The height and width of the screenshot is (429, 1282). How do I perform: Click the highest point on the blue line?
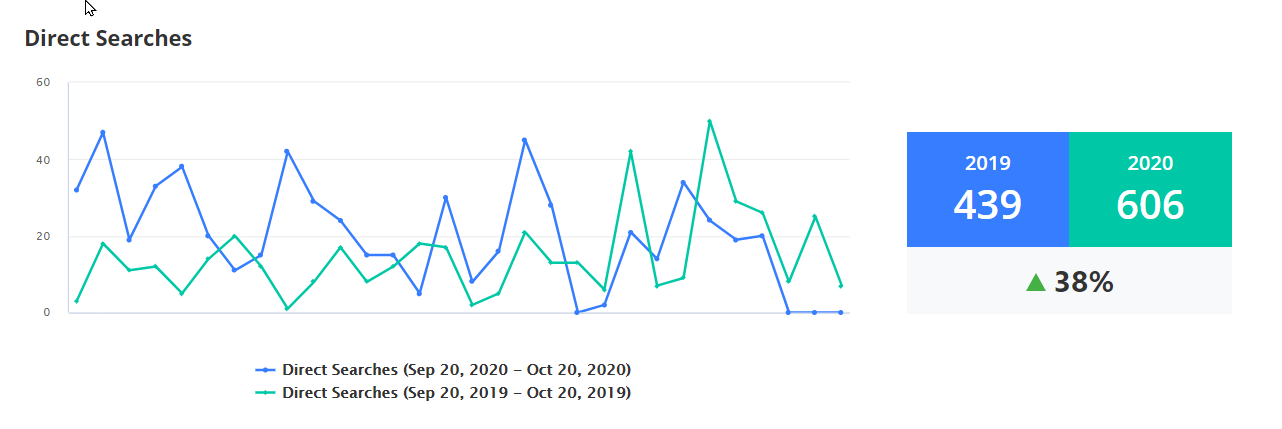pos(102,132)
